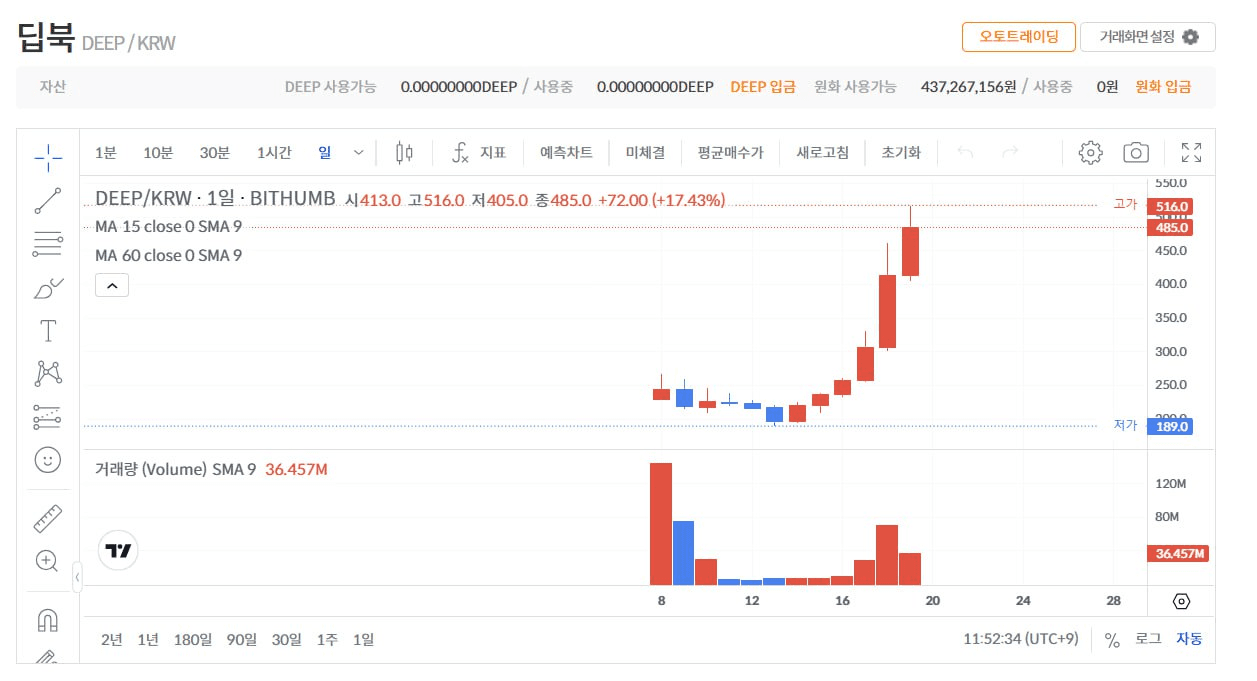The image size is (1257, 681).
Task: Toggle 로그 logarithmic scale
Action: [1148, 639]
